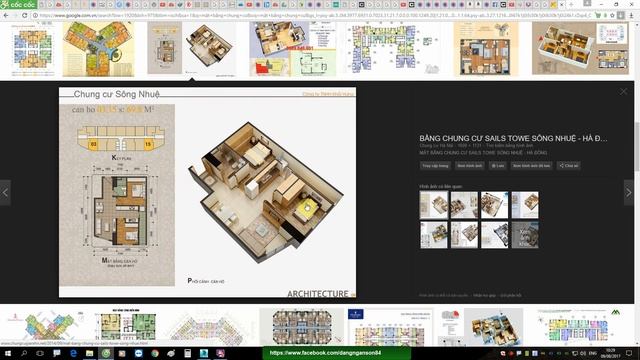Open a new browser tab with plus button
The height and width of the screenshot is (360, 640).
pos(571,4)
